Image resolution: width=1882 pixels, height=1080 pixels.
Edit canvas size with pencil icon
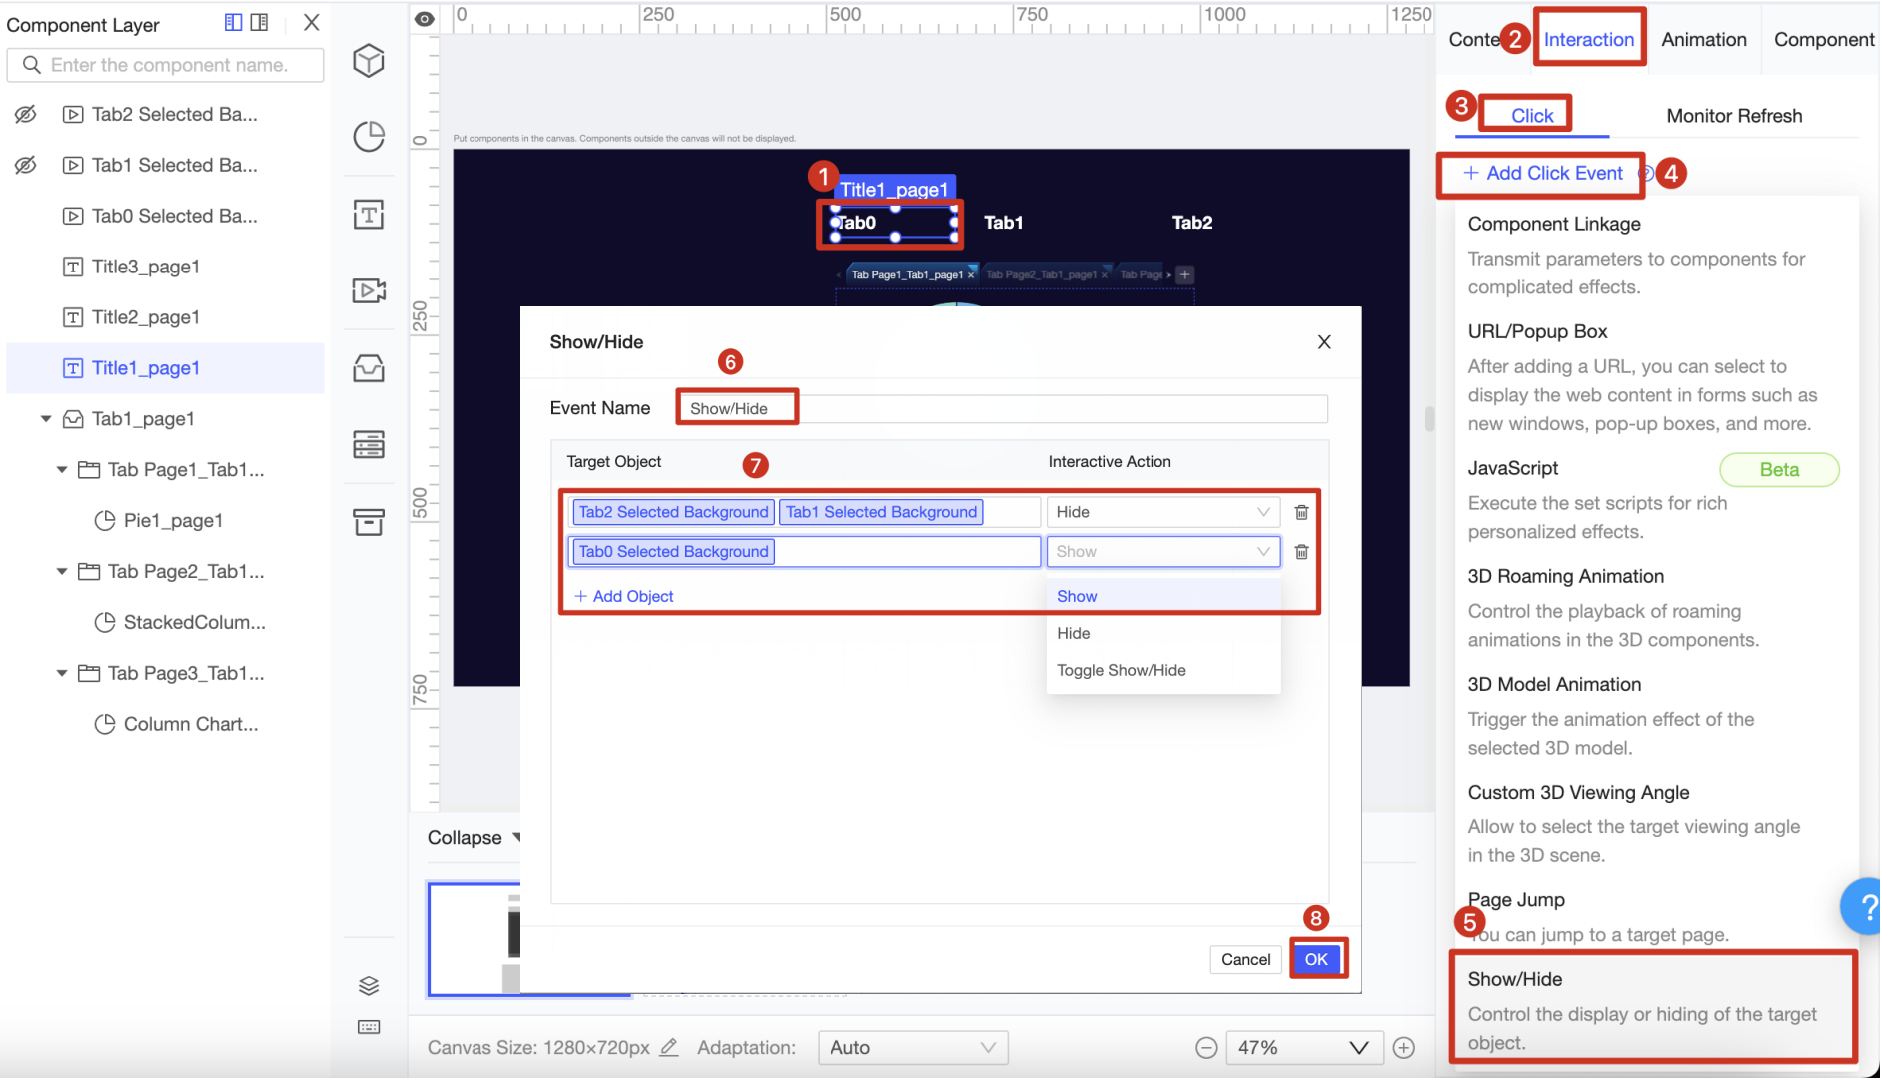click(669, 1047)
